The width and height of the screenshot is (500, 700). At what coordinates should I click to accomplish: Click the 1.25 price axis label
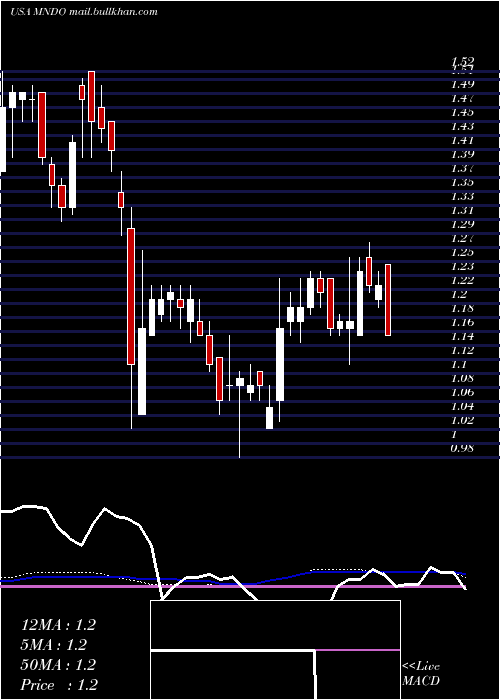click(x=462, y=252)
